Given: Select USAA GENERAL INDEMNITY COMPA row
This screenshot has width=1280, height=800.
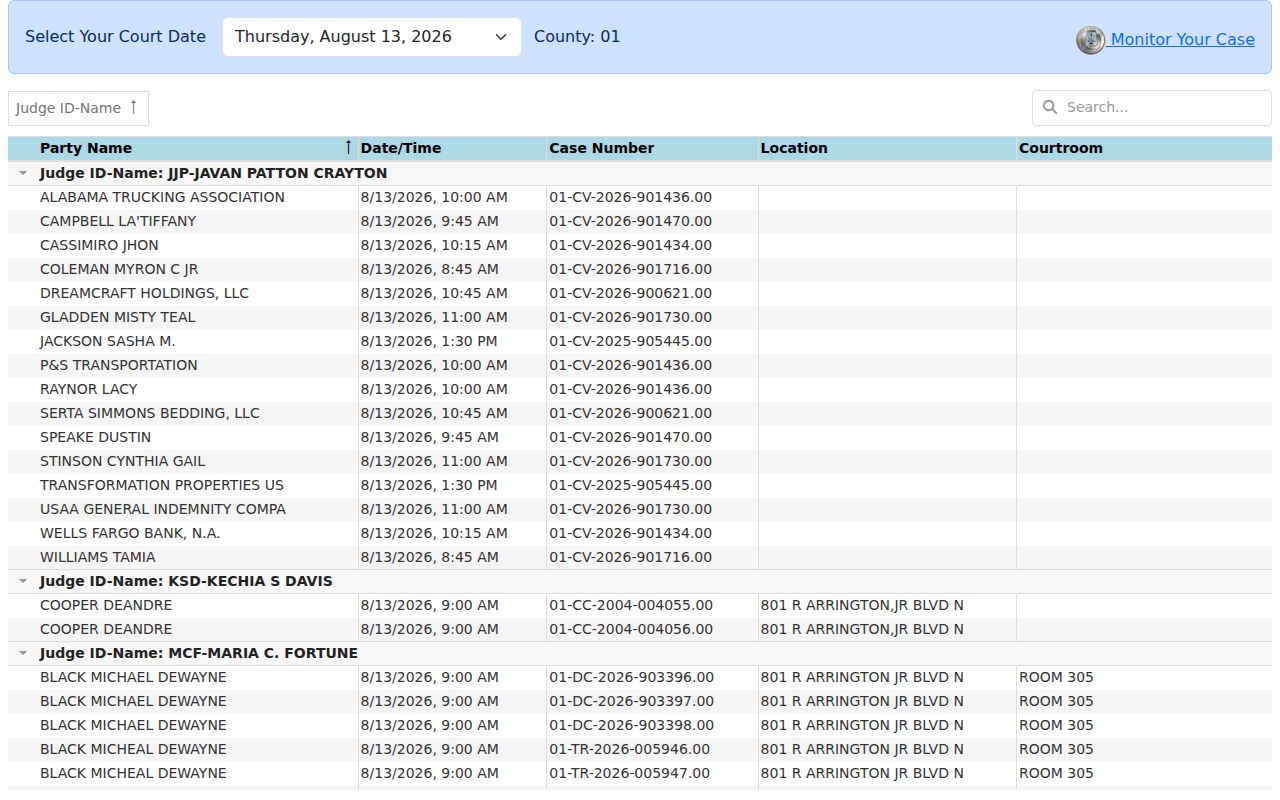Looking at the screenshot, I should pyautogui.click(x=640, y=509).
